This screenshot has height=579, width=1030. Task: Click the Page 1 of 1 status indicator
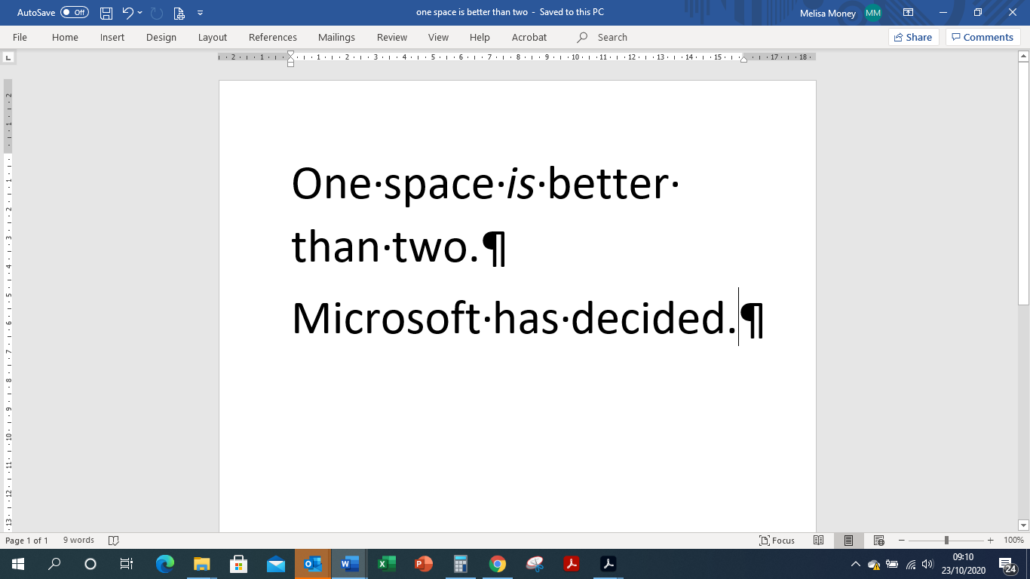tap(27, 540)
